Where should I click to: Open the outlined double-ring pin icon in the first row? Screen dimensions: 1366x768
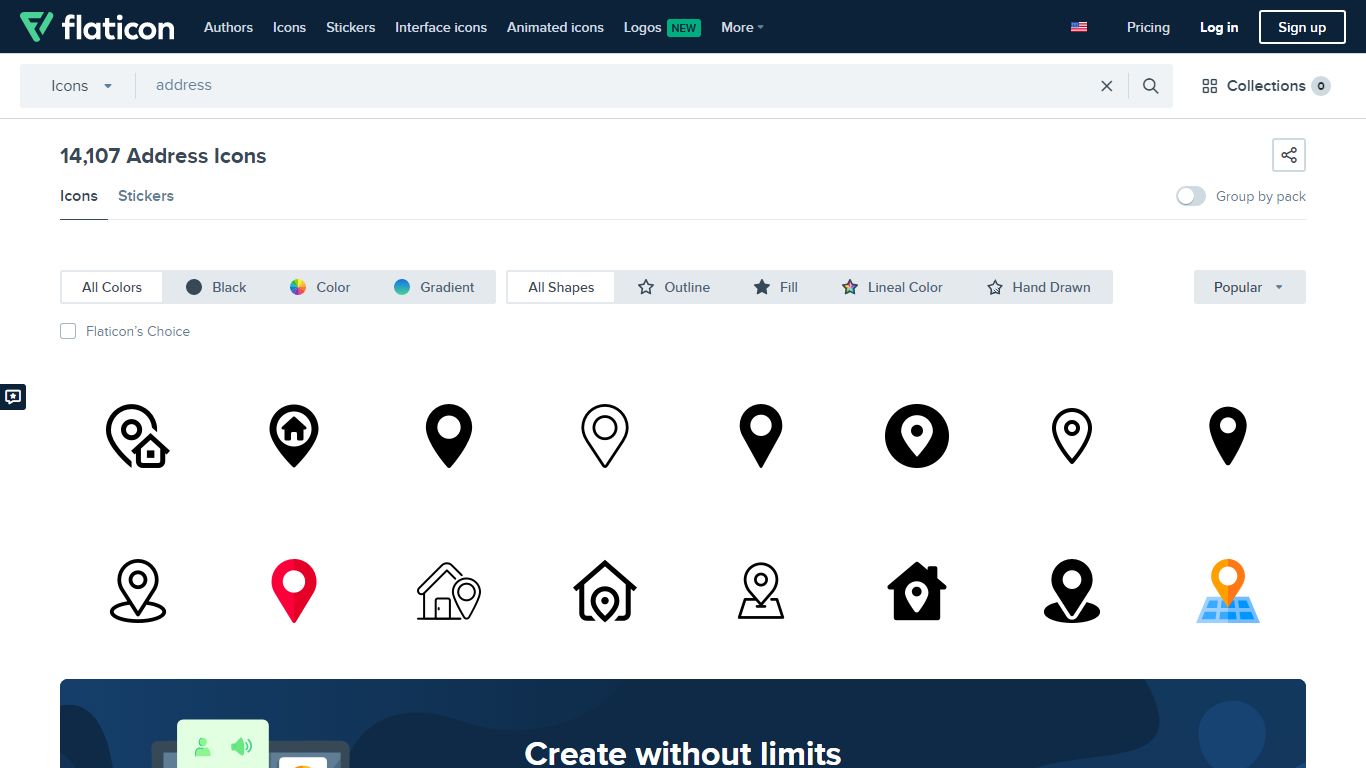[x=605, y=436]
